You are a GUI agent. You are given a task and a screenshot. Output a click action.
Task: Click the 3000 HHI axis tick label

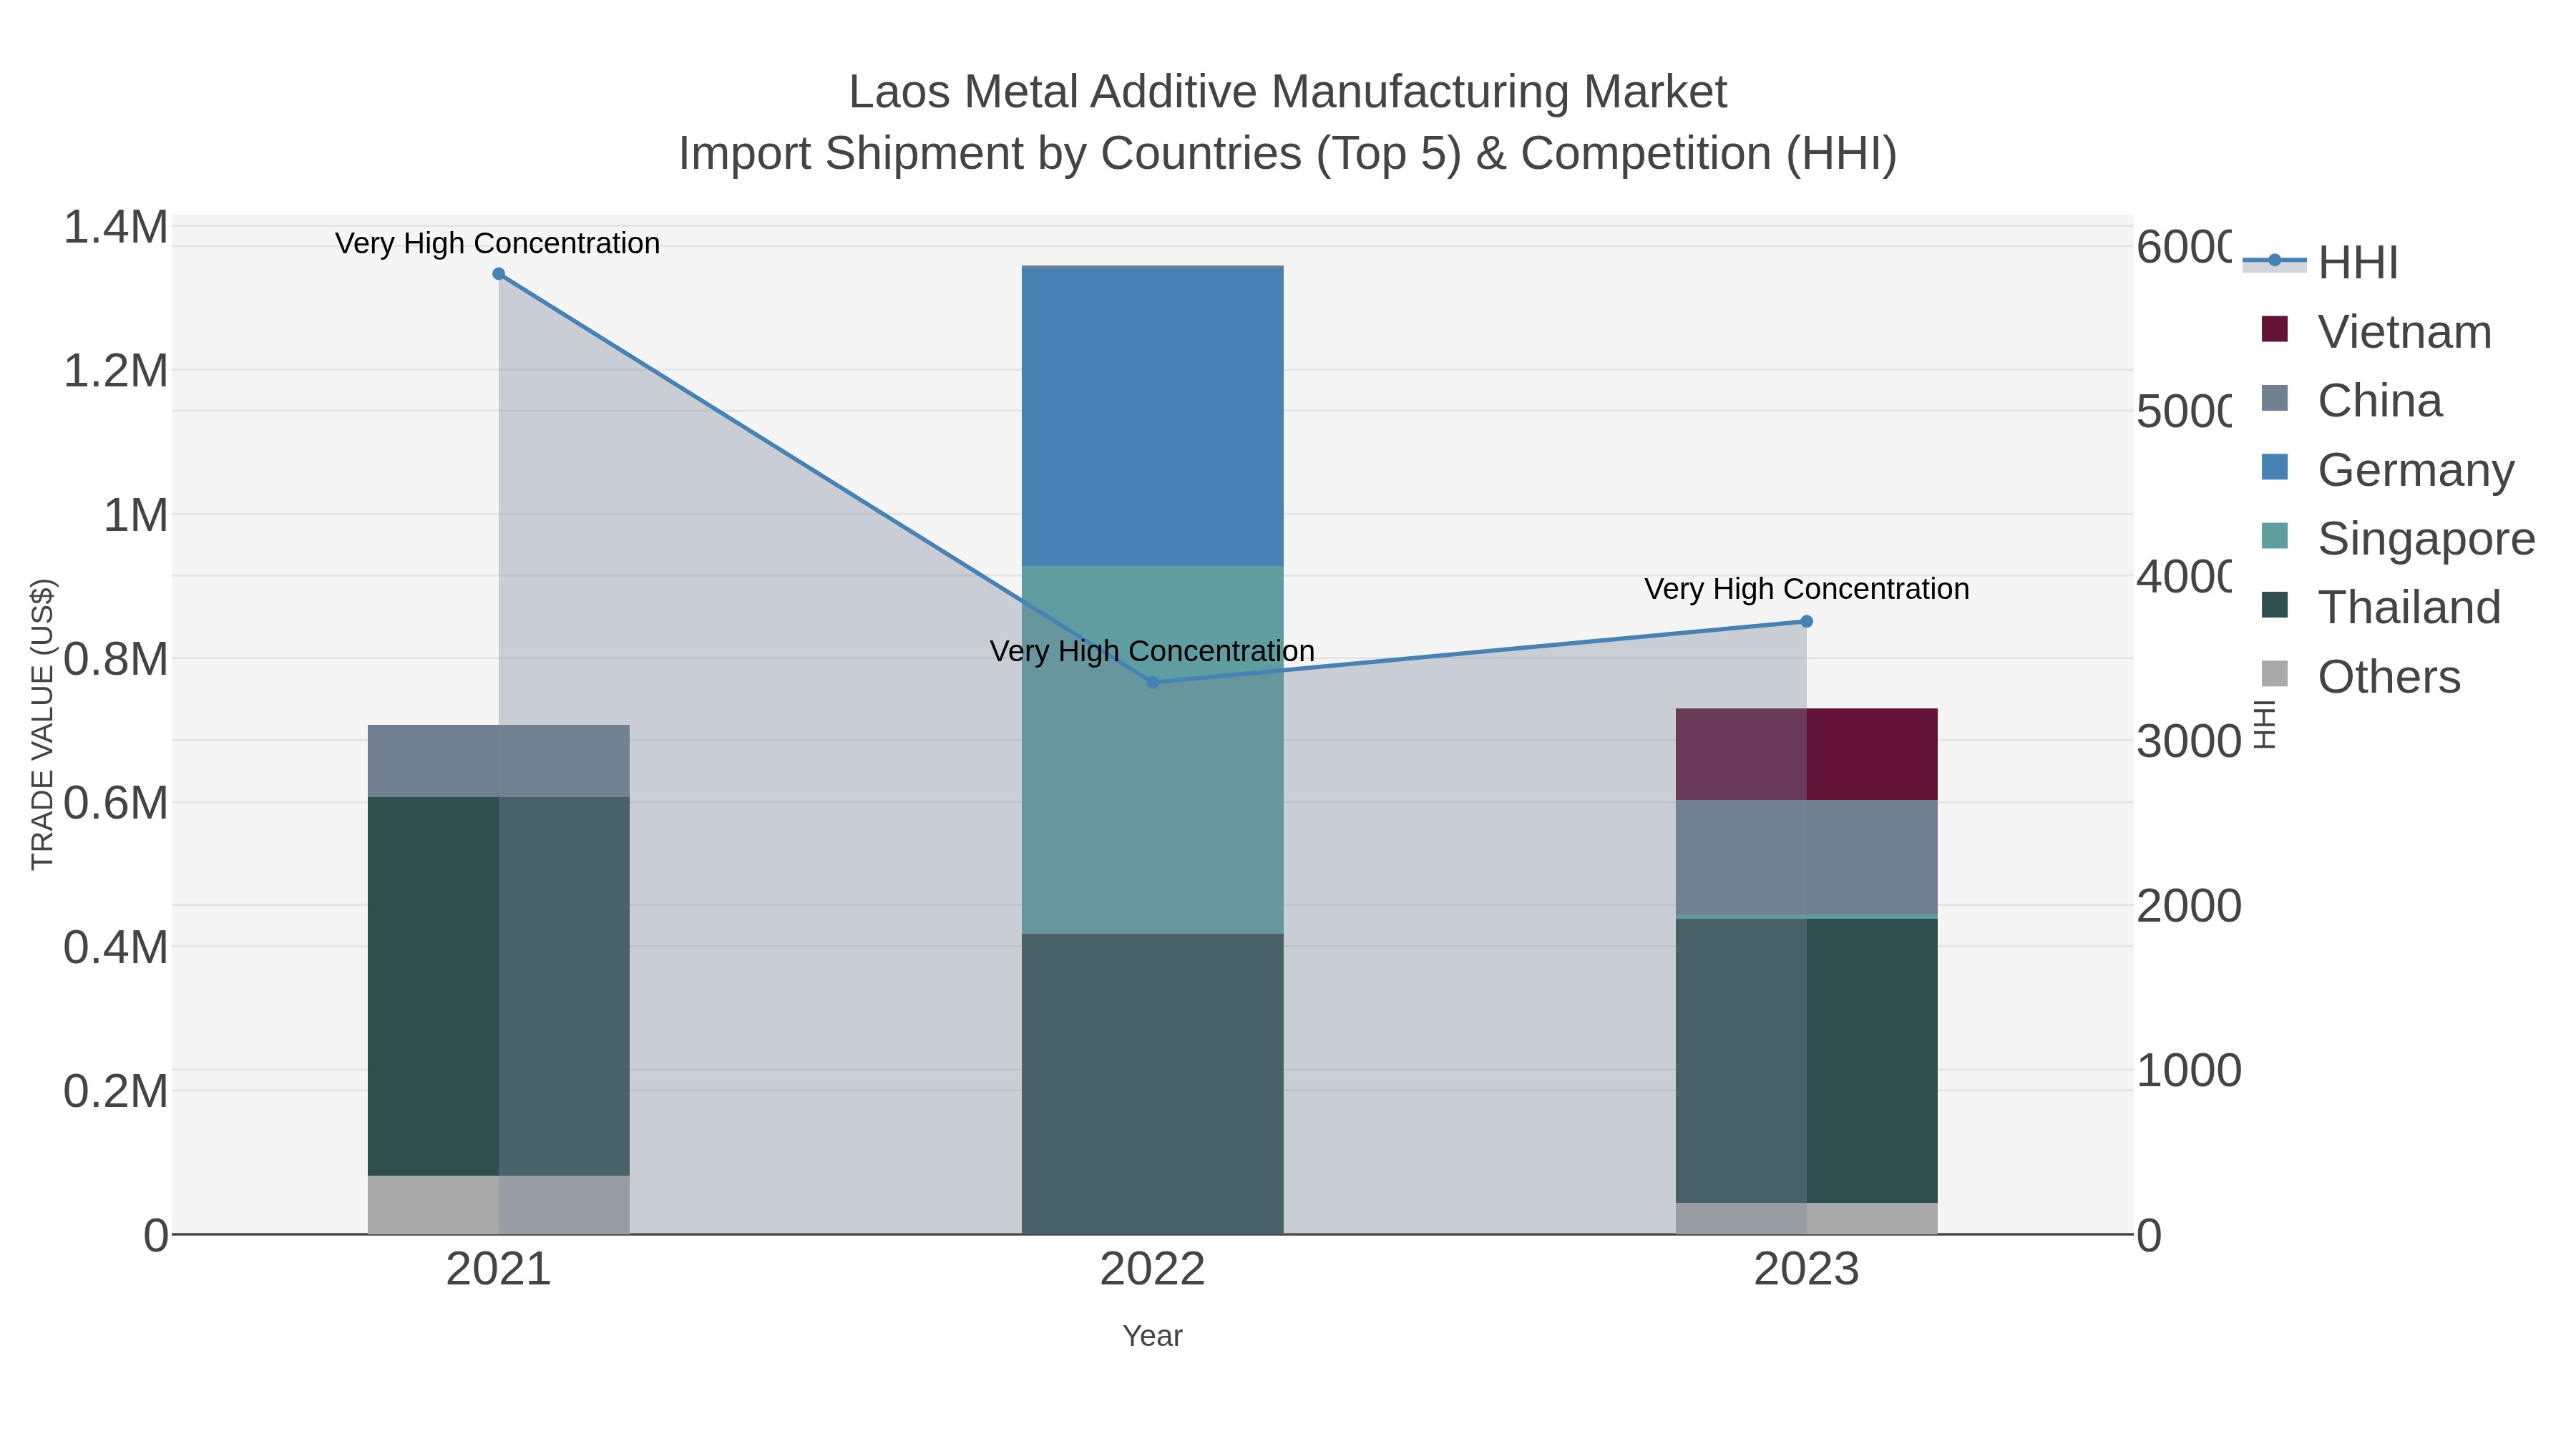(x=2189, y=742)
